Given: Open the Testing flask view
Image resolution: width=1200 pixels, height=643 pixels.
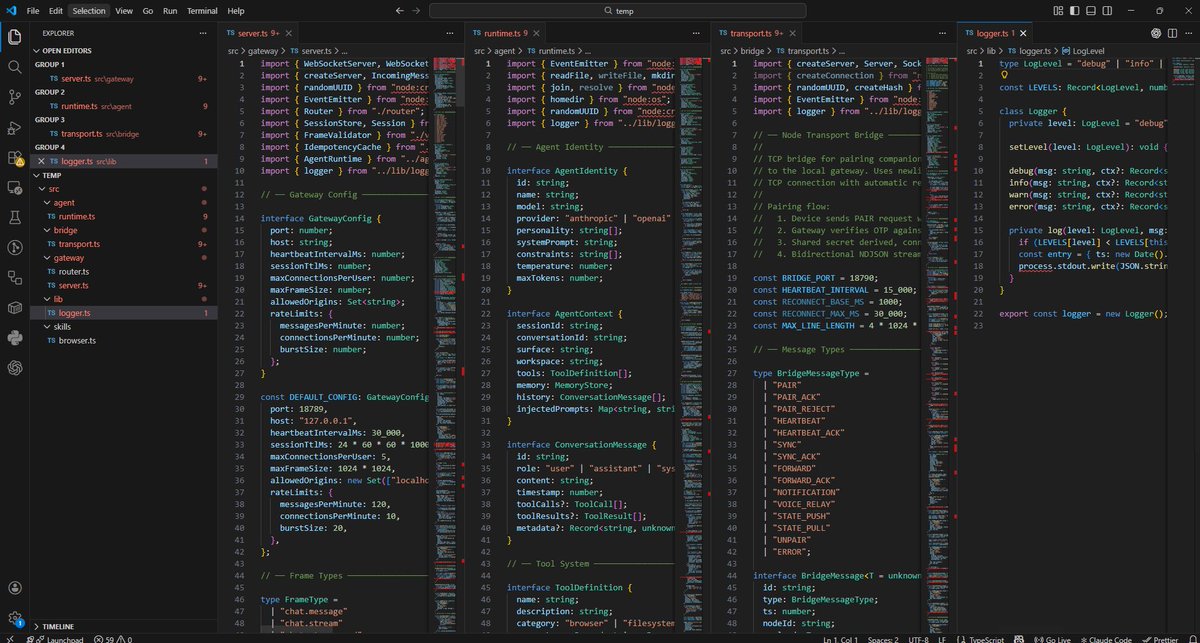Looking at the screenshot, I should point(15,217).
